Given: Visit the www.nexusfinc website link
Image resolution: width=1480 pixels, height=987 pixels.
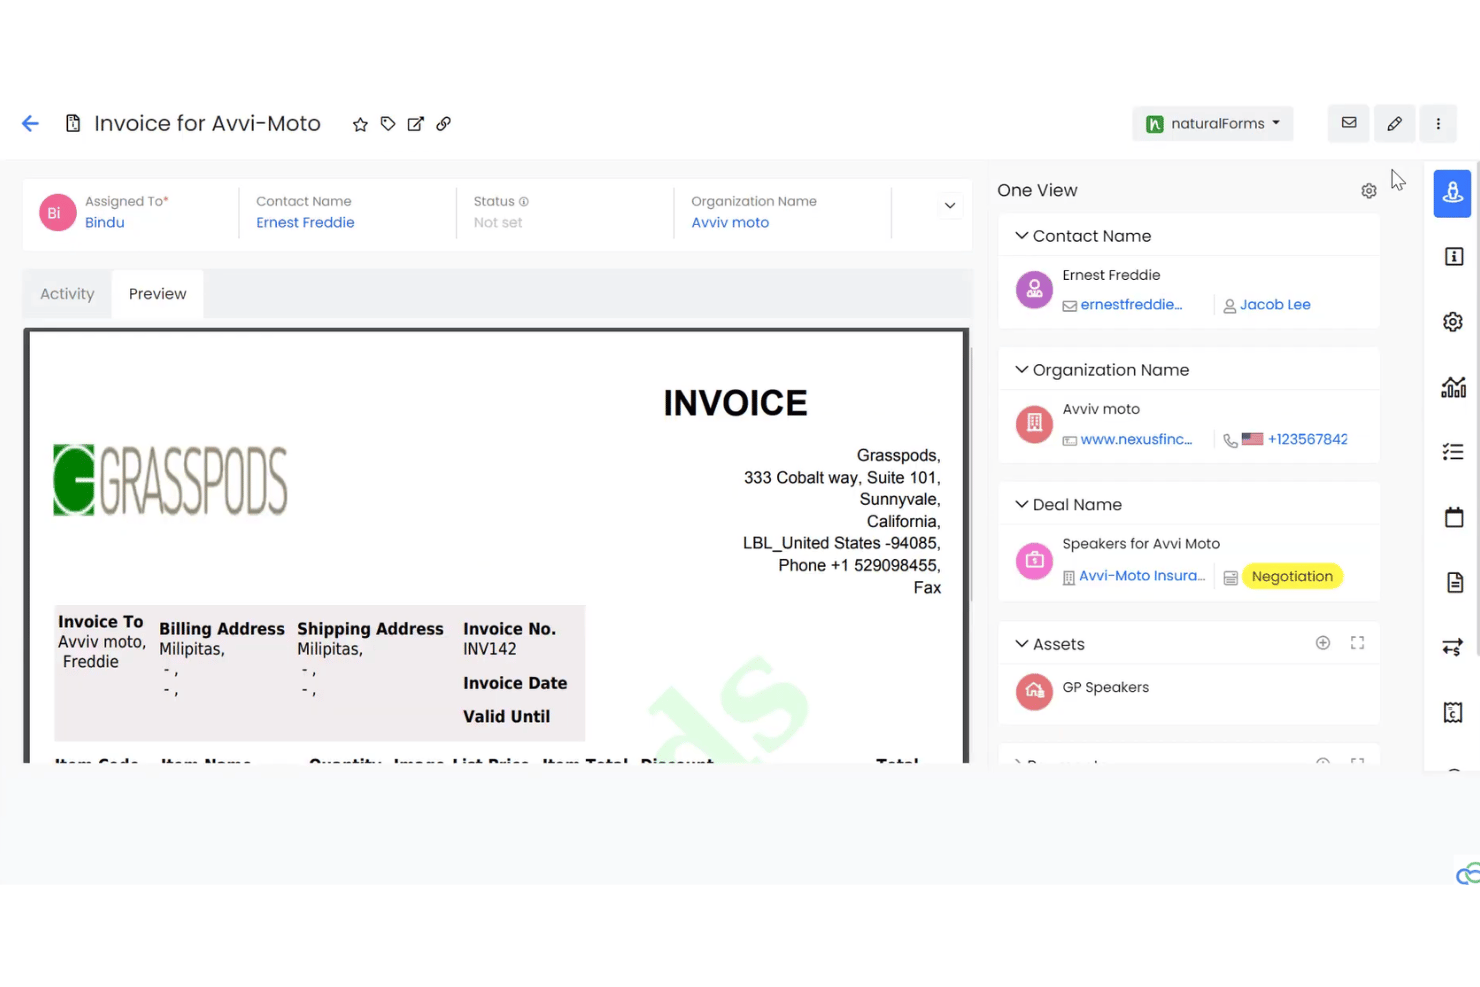Looking at the screenshot, I should point(1136,439).
